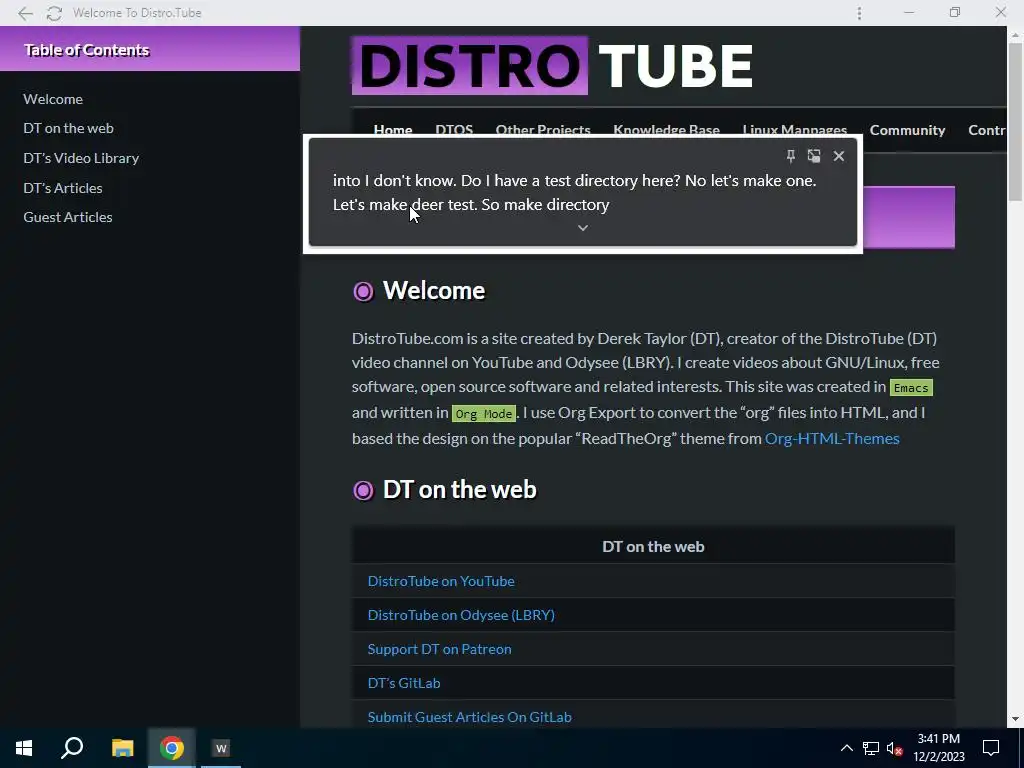Click the Org Mode code tag
The height and width of the screenshot is (768, 1024).
coord(483,414)
